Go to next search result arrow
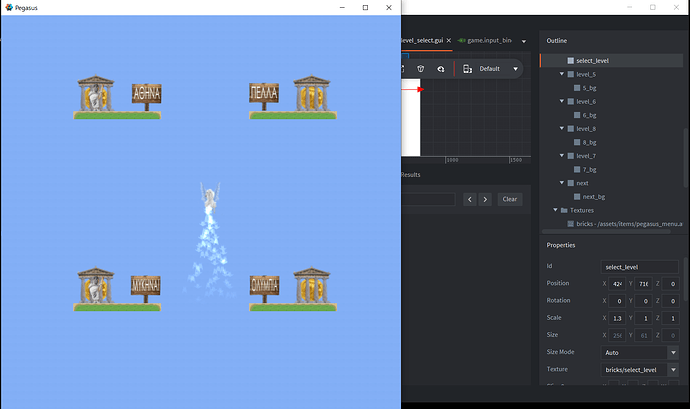The width and height of the screenshot is (690, 409). (x=485, y=199)
